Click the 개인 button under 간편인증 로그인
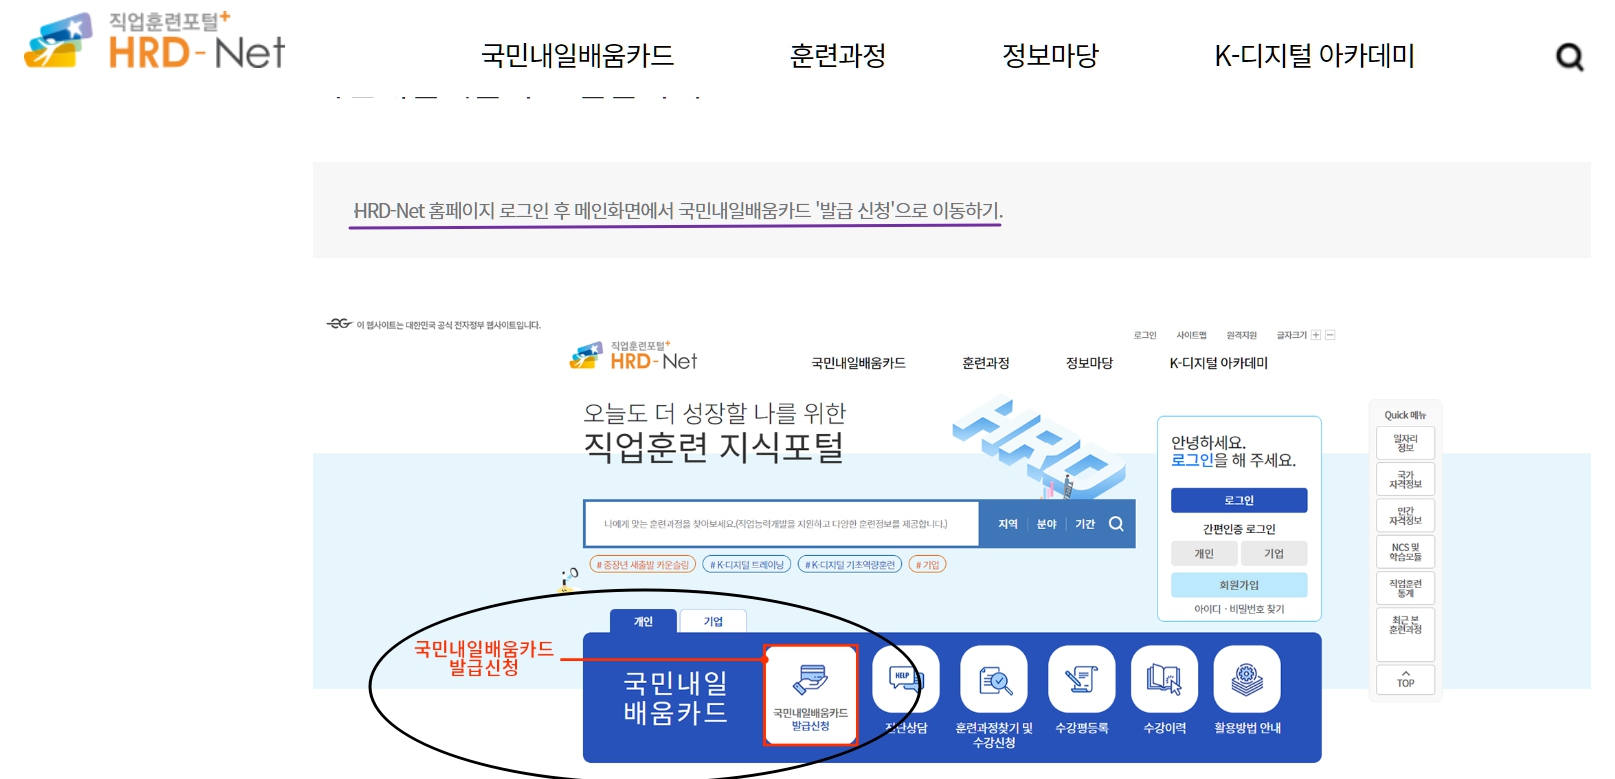The width and height of the screenshot is (1615, 779). pyautogui.click(x=1204, y=553)
